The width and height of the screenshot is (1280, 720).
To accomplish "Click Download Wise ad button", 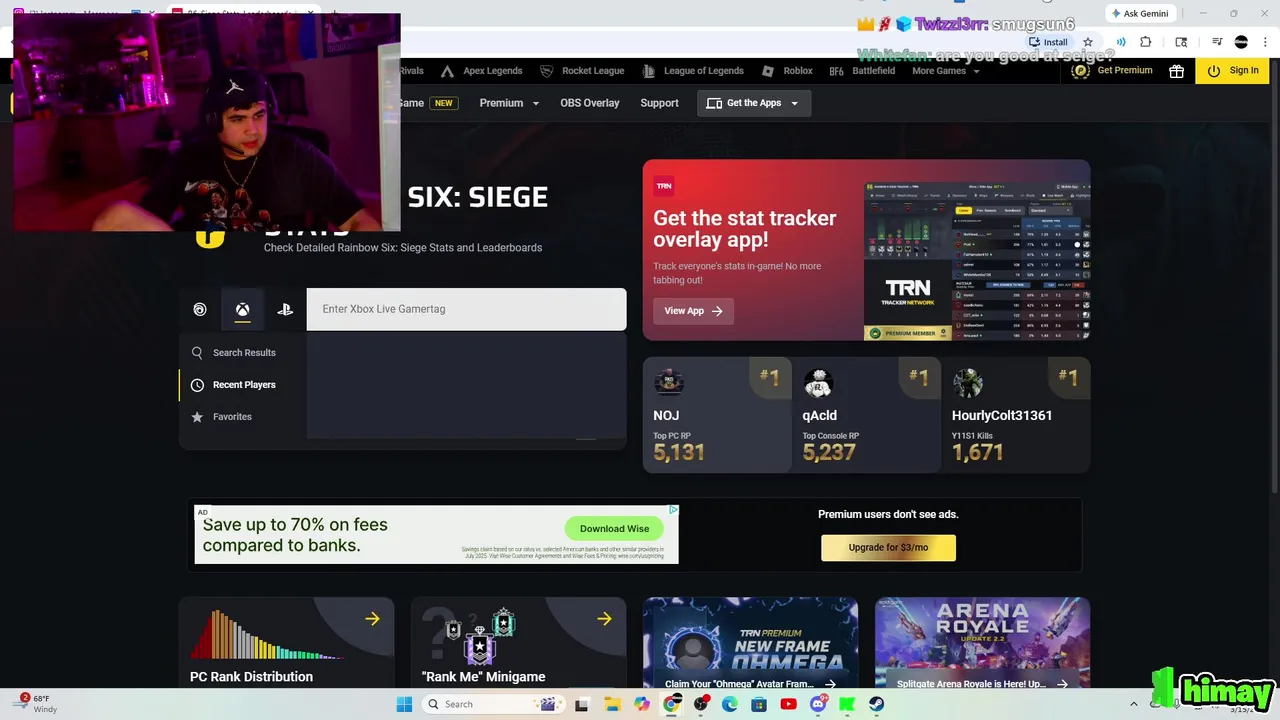I will [x=614, y=529].
